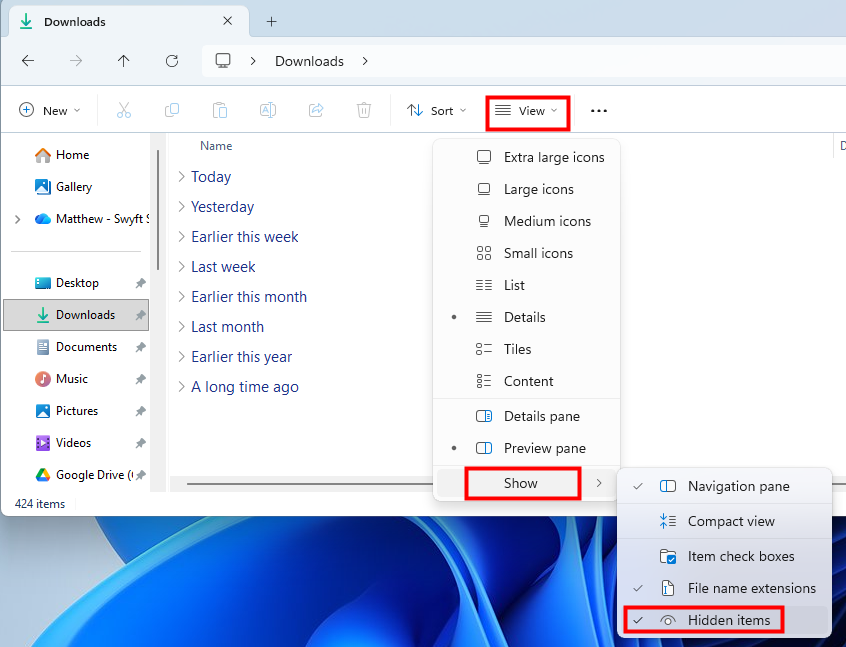846x647 pixels.
Task: Expand the Earlier this month group
Action: [x=182, y=296]
